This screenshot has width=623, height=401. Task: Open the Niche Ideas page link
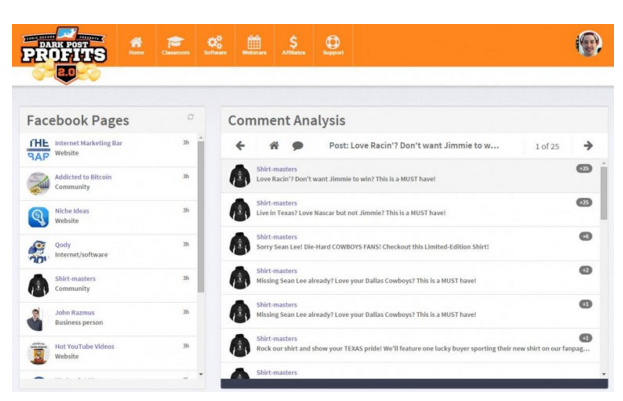click(72, 211)
